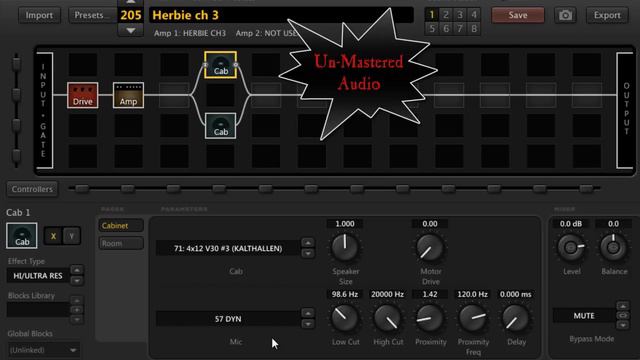Open the Room page tab
The height and width of the screenshot is (360, 640).
tap(121, 243)
